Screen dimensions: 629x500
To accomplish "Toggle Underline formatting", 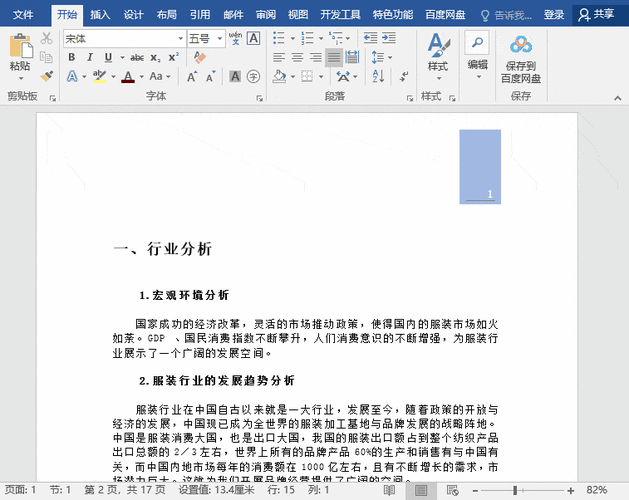I will point(108,57).
